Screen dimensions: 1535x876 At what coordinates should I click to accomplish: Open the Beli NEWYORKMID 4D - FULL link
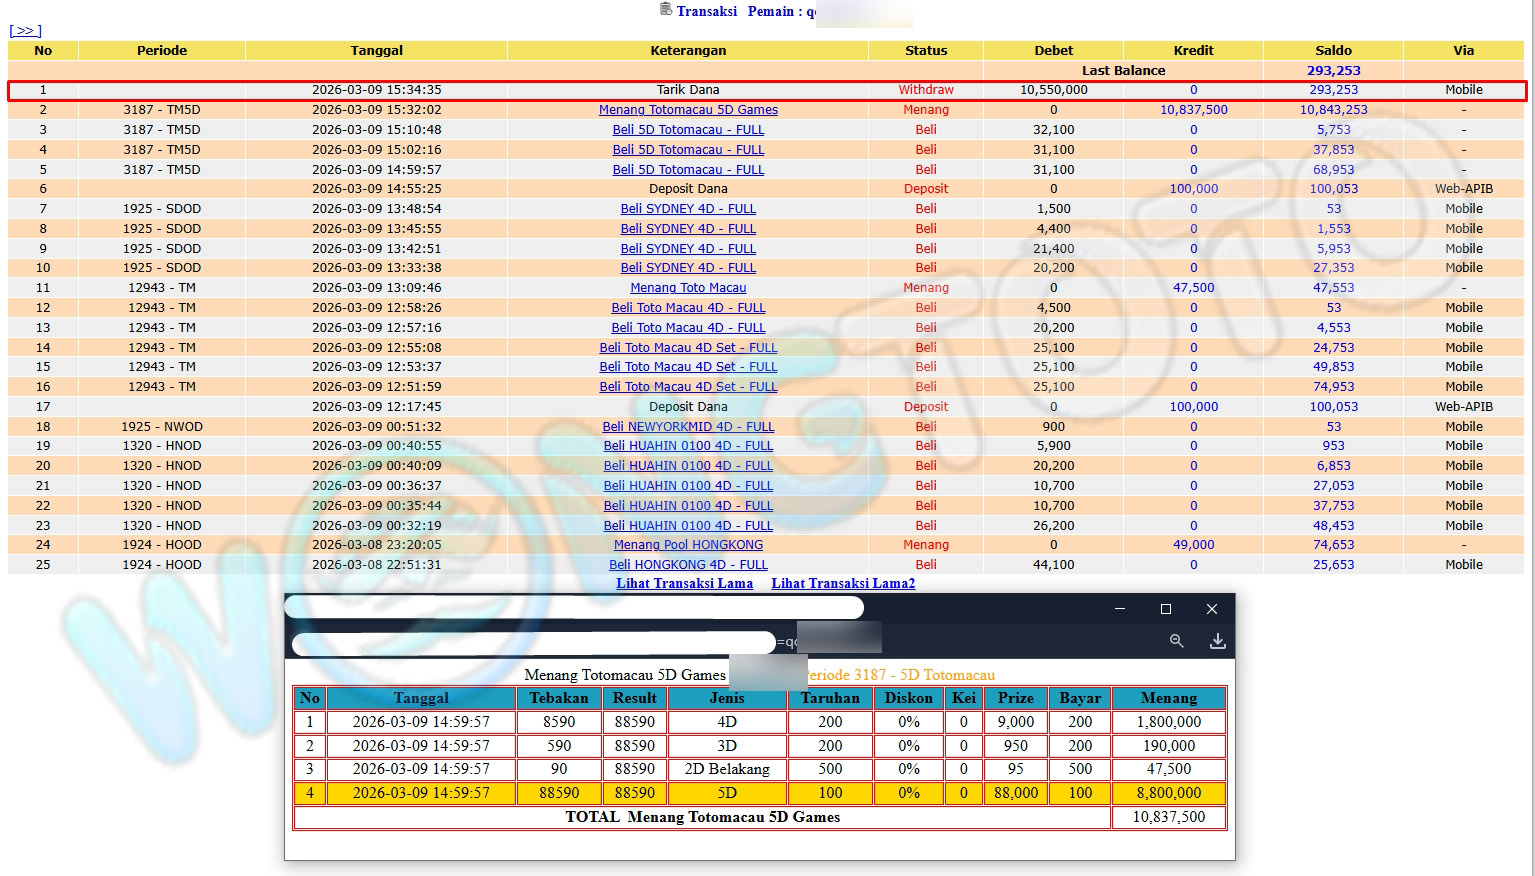pos(688,427)
